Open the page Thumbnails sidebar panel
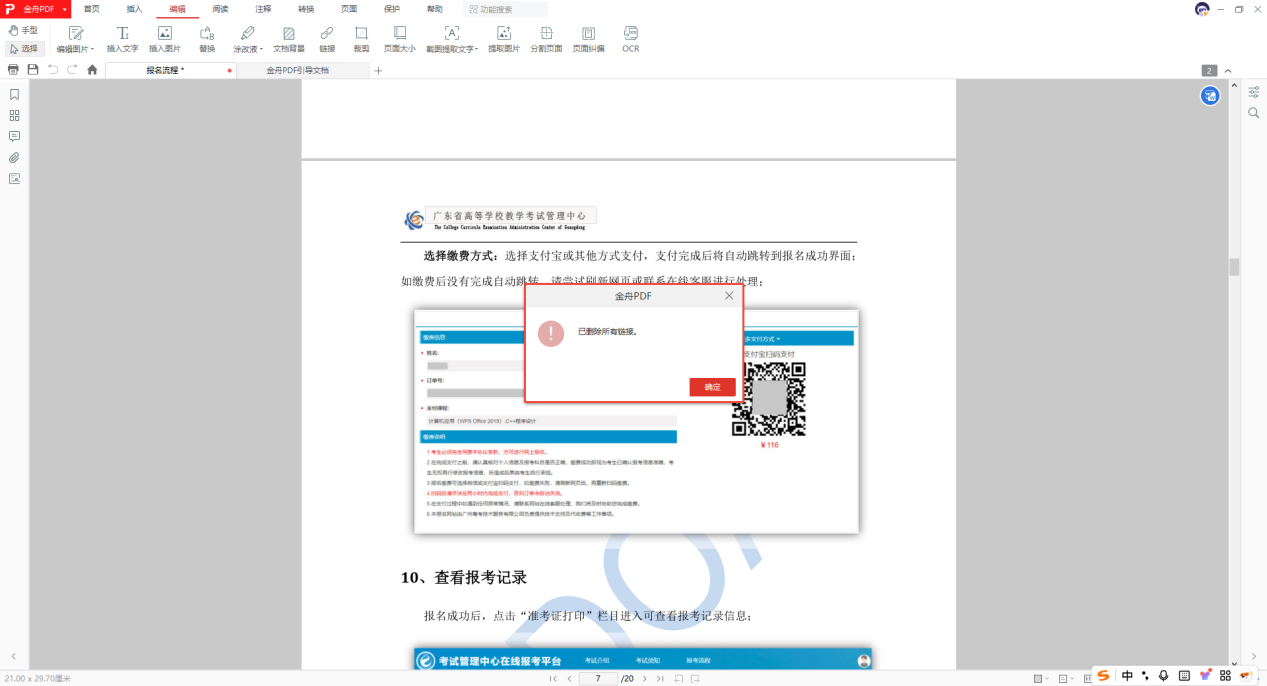Viewport: 1267px width, 686px height. (x=14, y=116)
